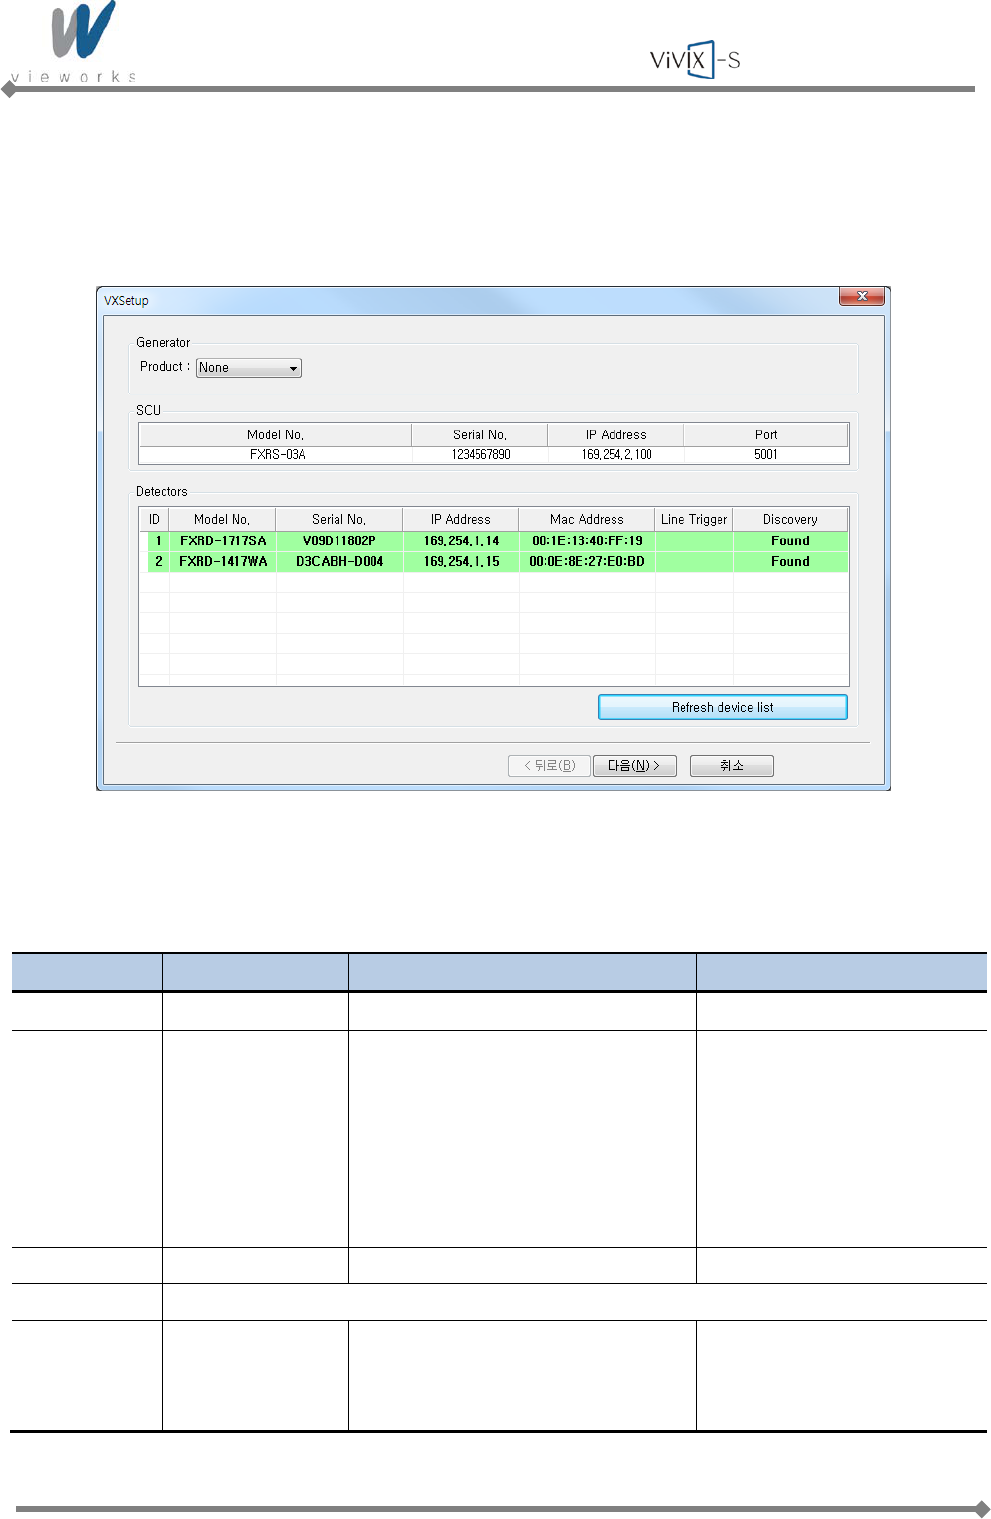The height and width of the screenshot is (1519, 991).
Task: Click Mac address 00:1E:13:40:FF:19
Action: (x=587, y=541)
